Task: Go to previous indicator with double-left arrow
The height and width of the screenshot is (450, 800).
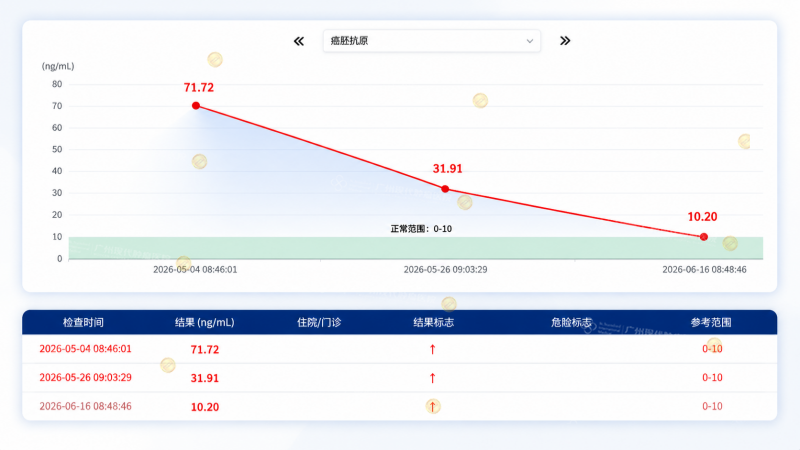Action: click(x=299, y=41)
